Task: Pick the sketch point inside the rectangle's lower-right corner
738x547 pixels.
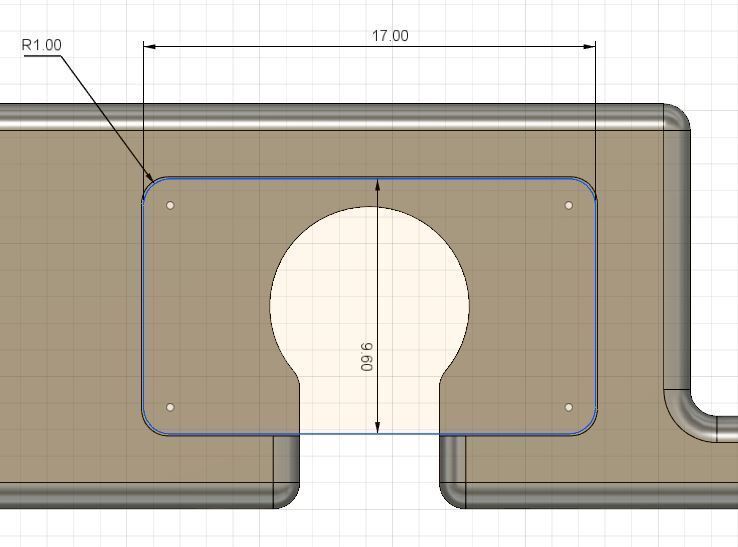Action: [569, 407]
